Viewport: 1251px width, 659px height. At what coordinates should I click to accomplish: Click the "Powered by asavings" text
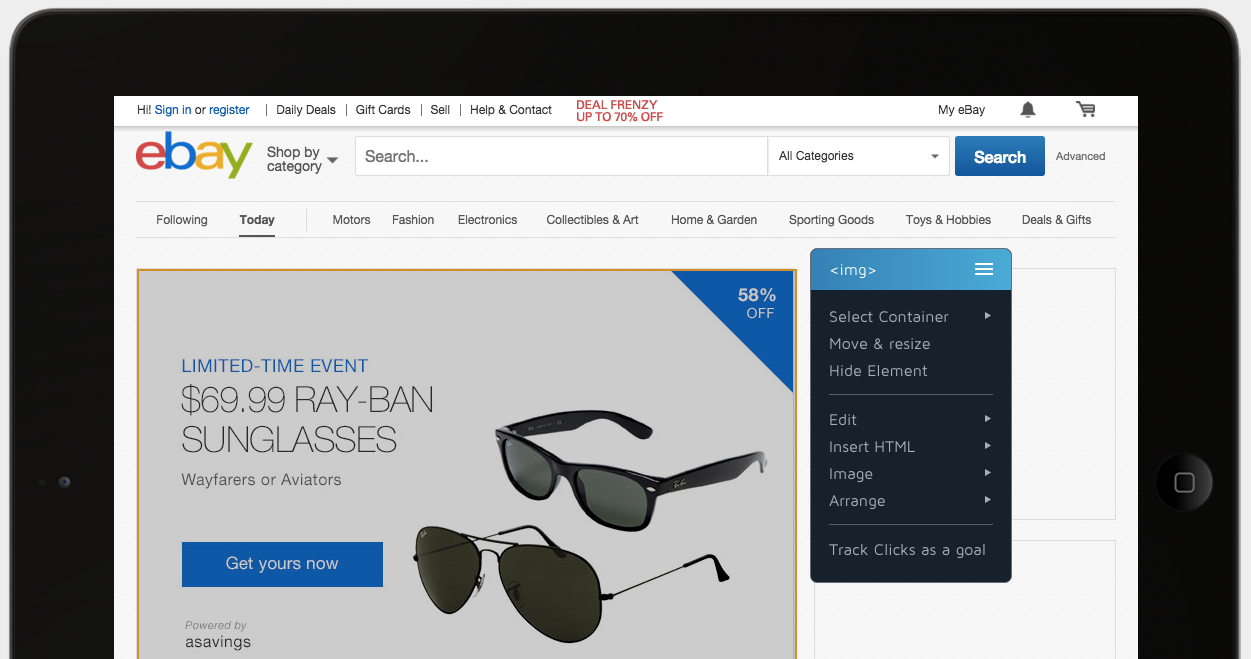point(218,634)
